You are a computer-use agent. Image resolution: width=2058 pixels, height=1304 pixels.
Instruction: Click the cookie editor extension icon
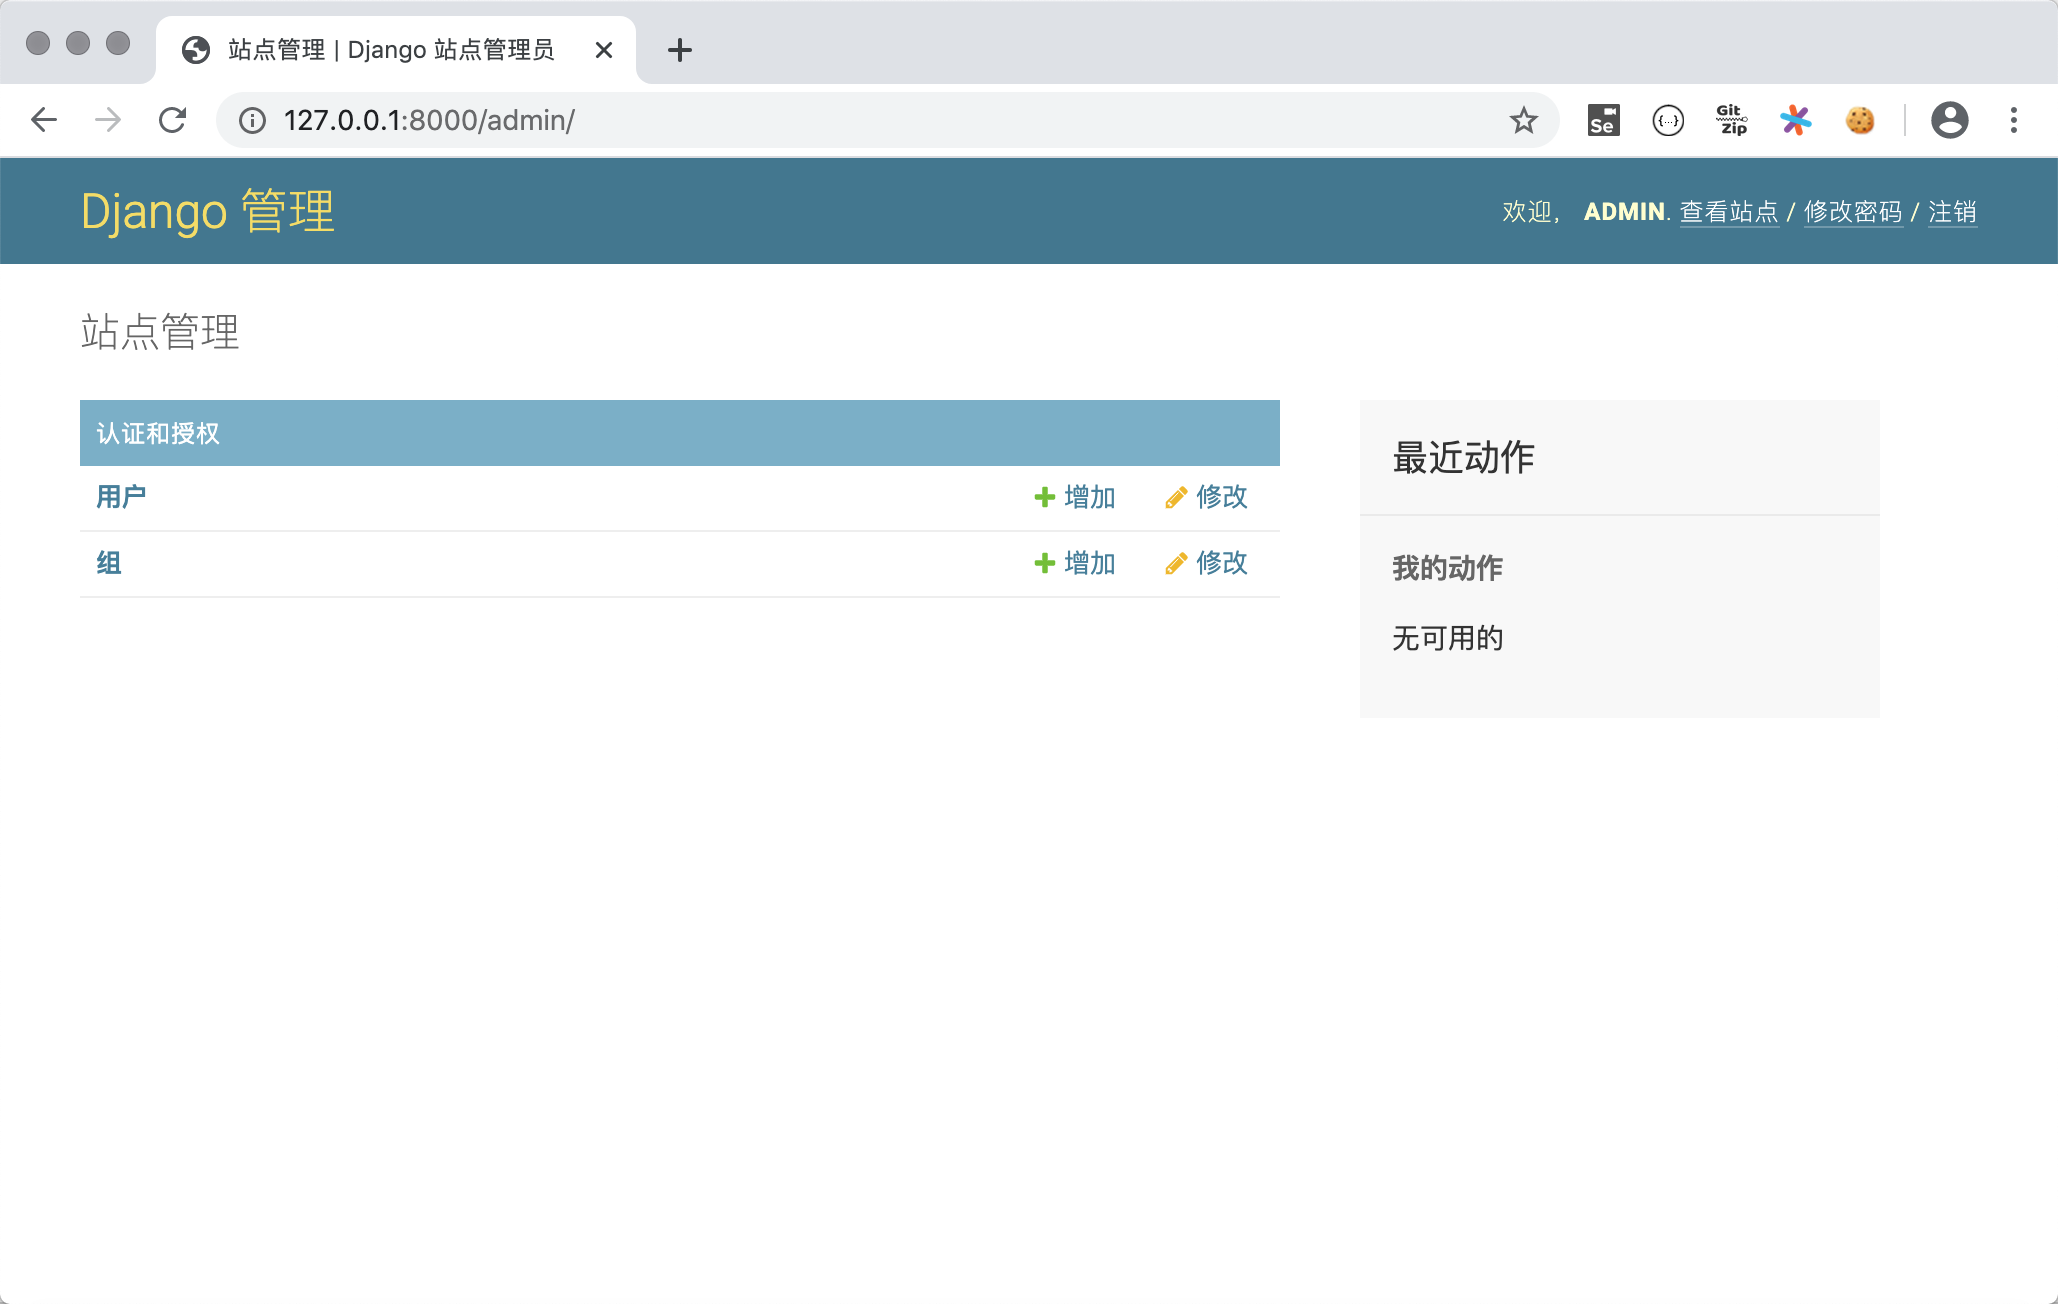tap(1860, 120)
